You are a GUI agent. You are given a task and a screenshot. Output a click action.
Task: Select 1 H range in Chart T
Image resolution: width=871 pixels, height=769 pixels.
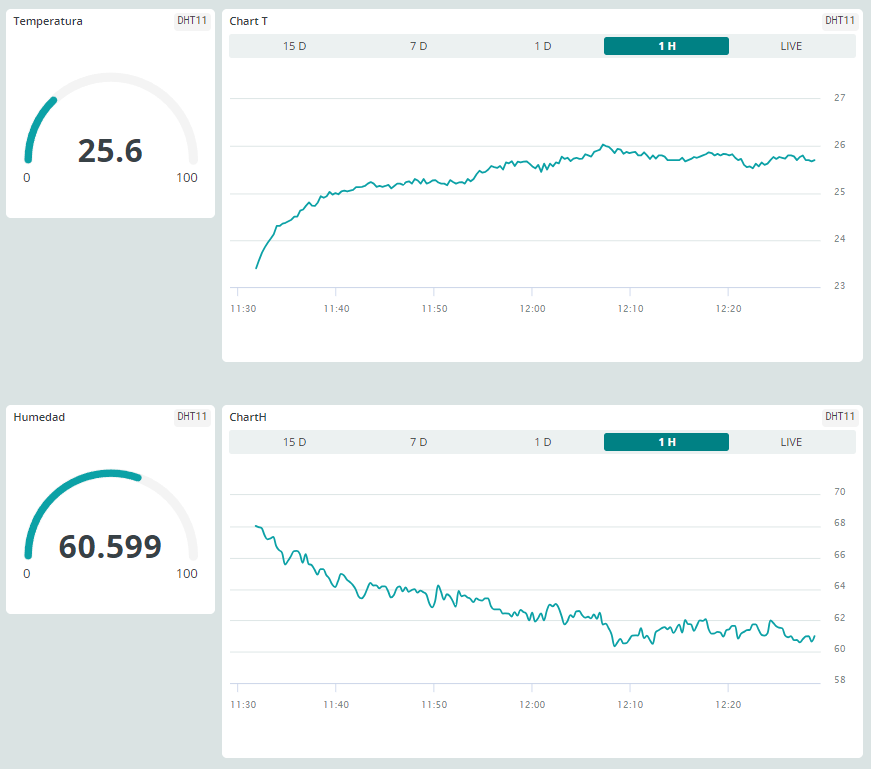tap(667, 46)
